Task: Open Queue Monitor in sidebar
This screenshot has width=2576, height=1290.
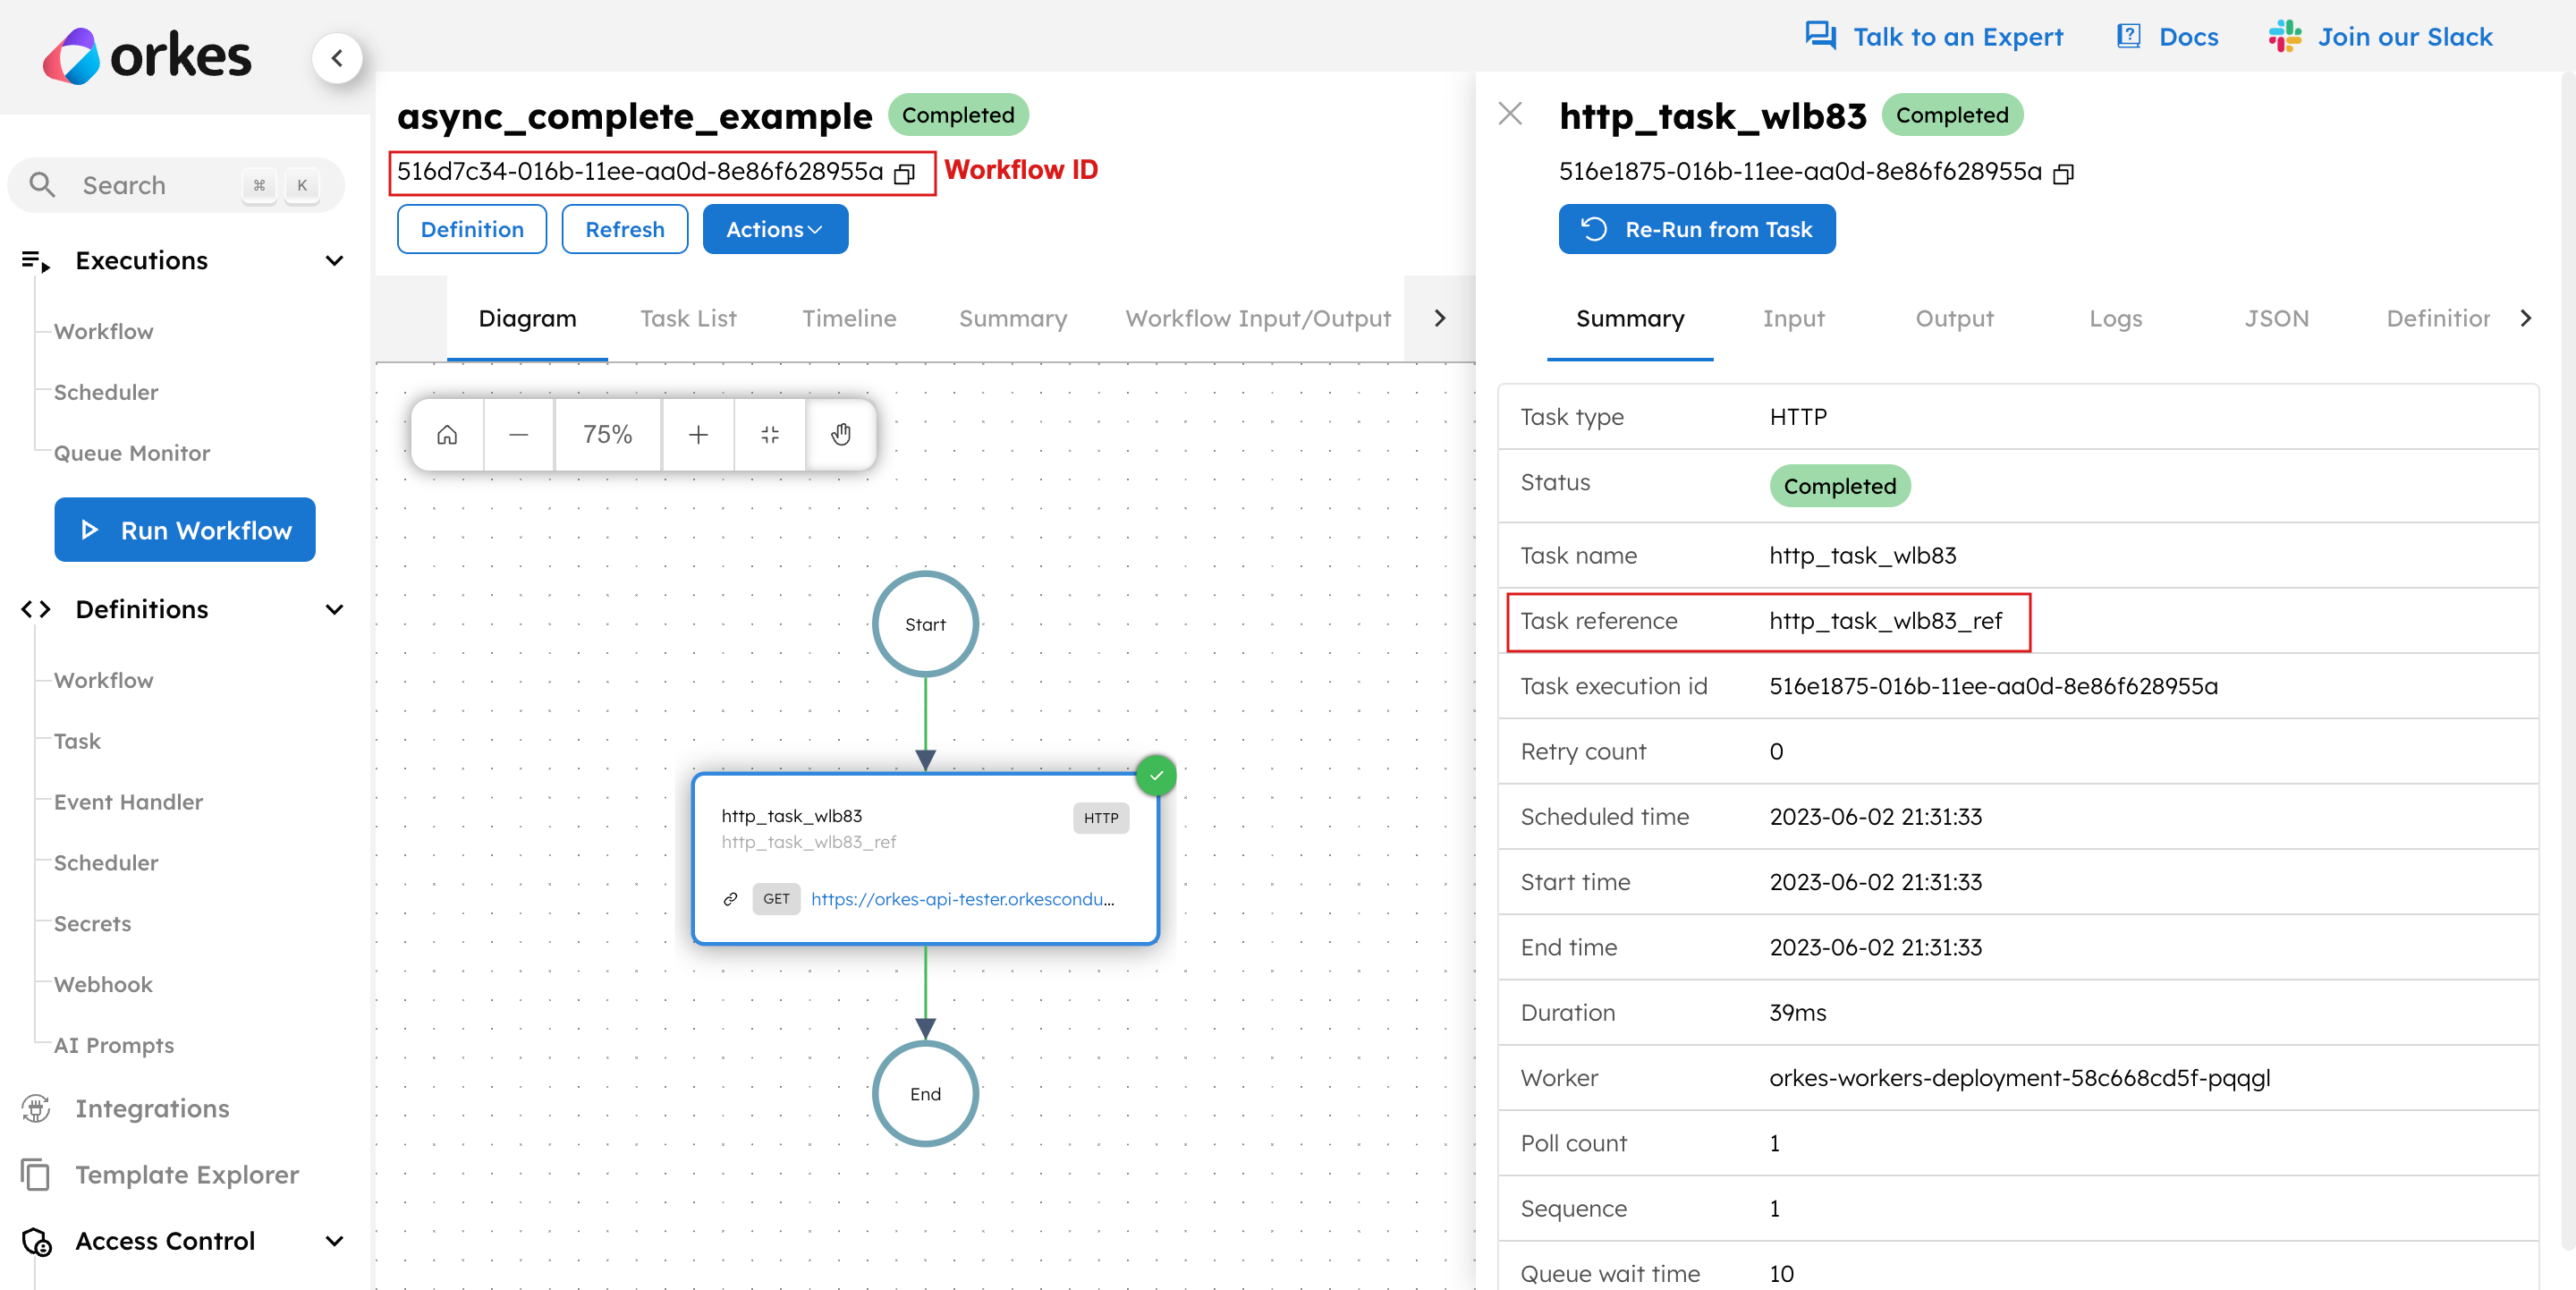Action: click(x=132, y=453)
